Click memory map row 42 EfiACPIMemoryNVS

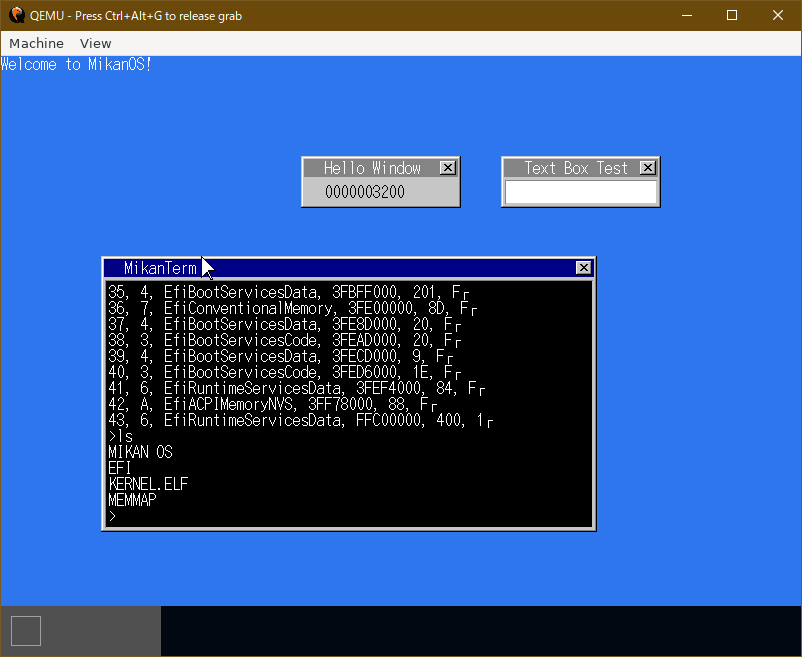(273, 404)
